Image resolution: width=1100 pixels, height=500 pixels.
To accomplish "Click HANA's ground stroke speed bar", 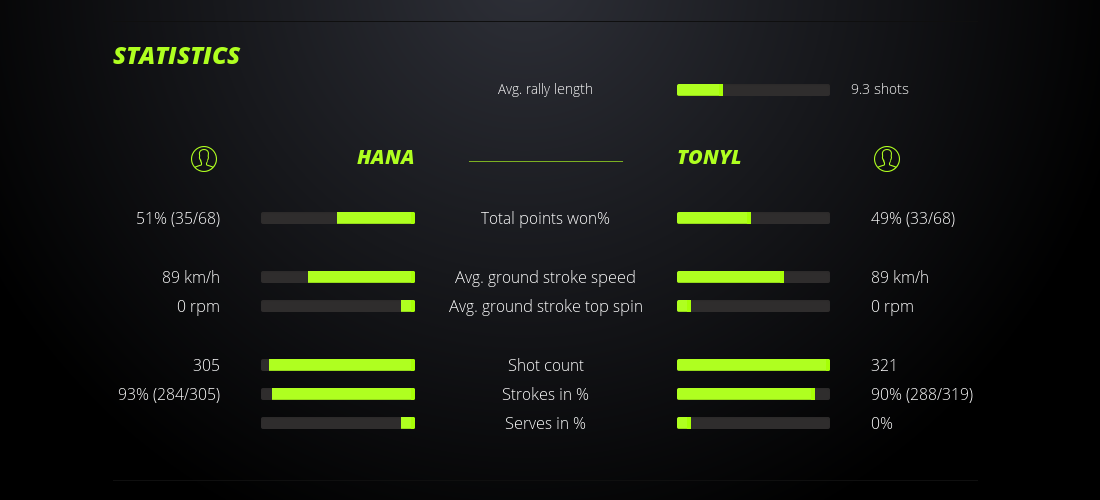I will pyautogui.click(x=338, y=277).
